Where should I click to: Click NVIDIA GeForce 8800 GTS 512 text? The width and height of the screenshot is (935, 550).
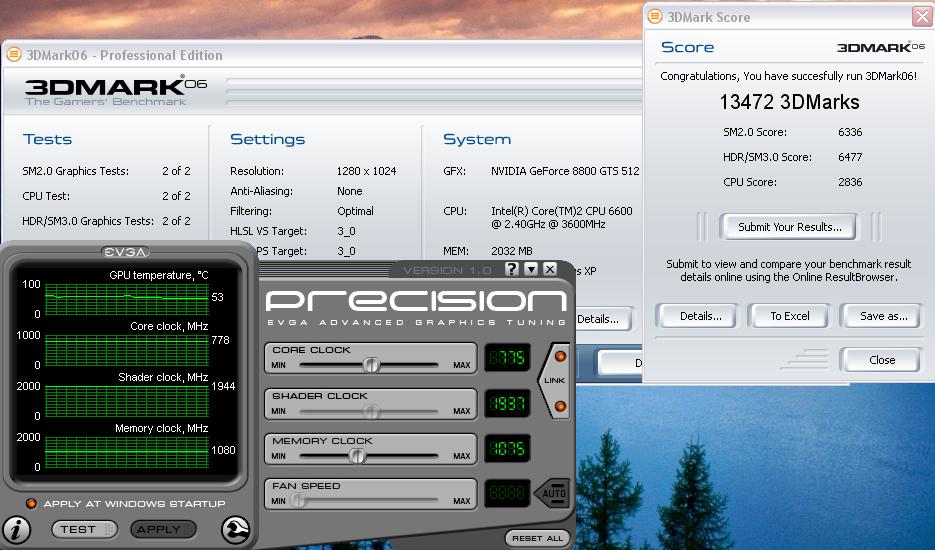(x=565, y=171)
